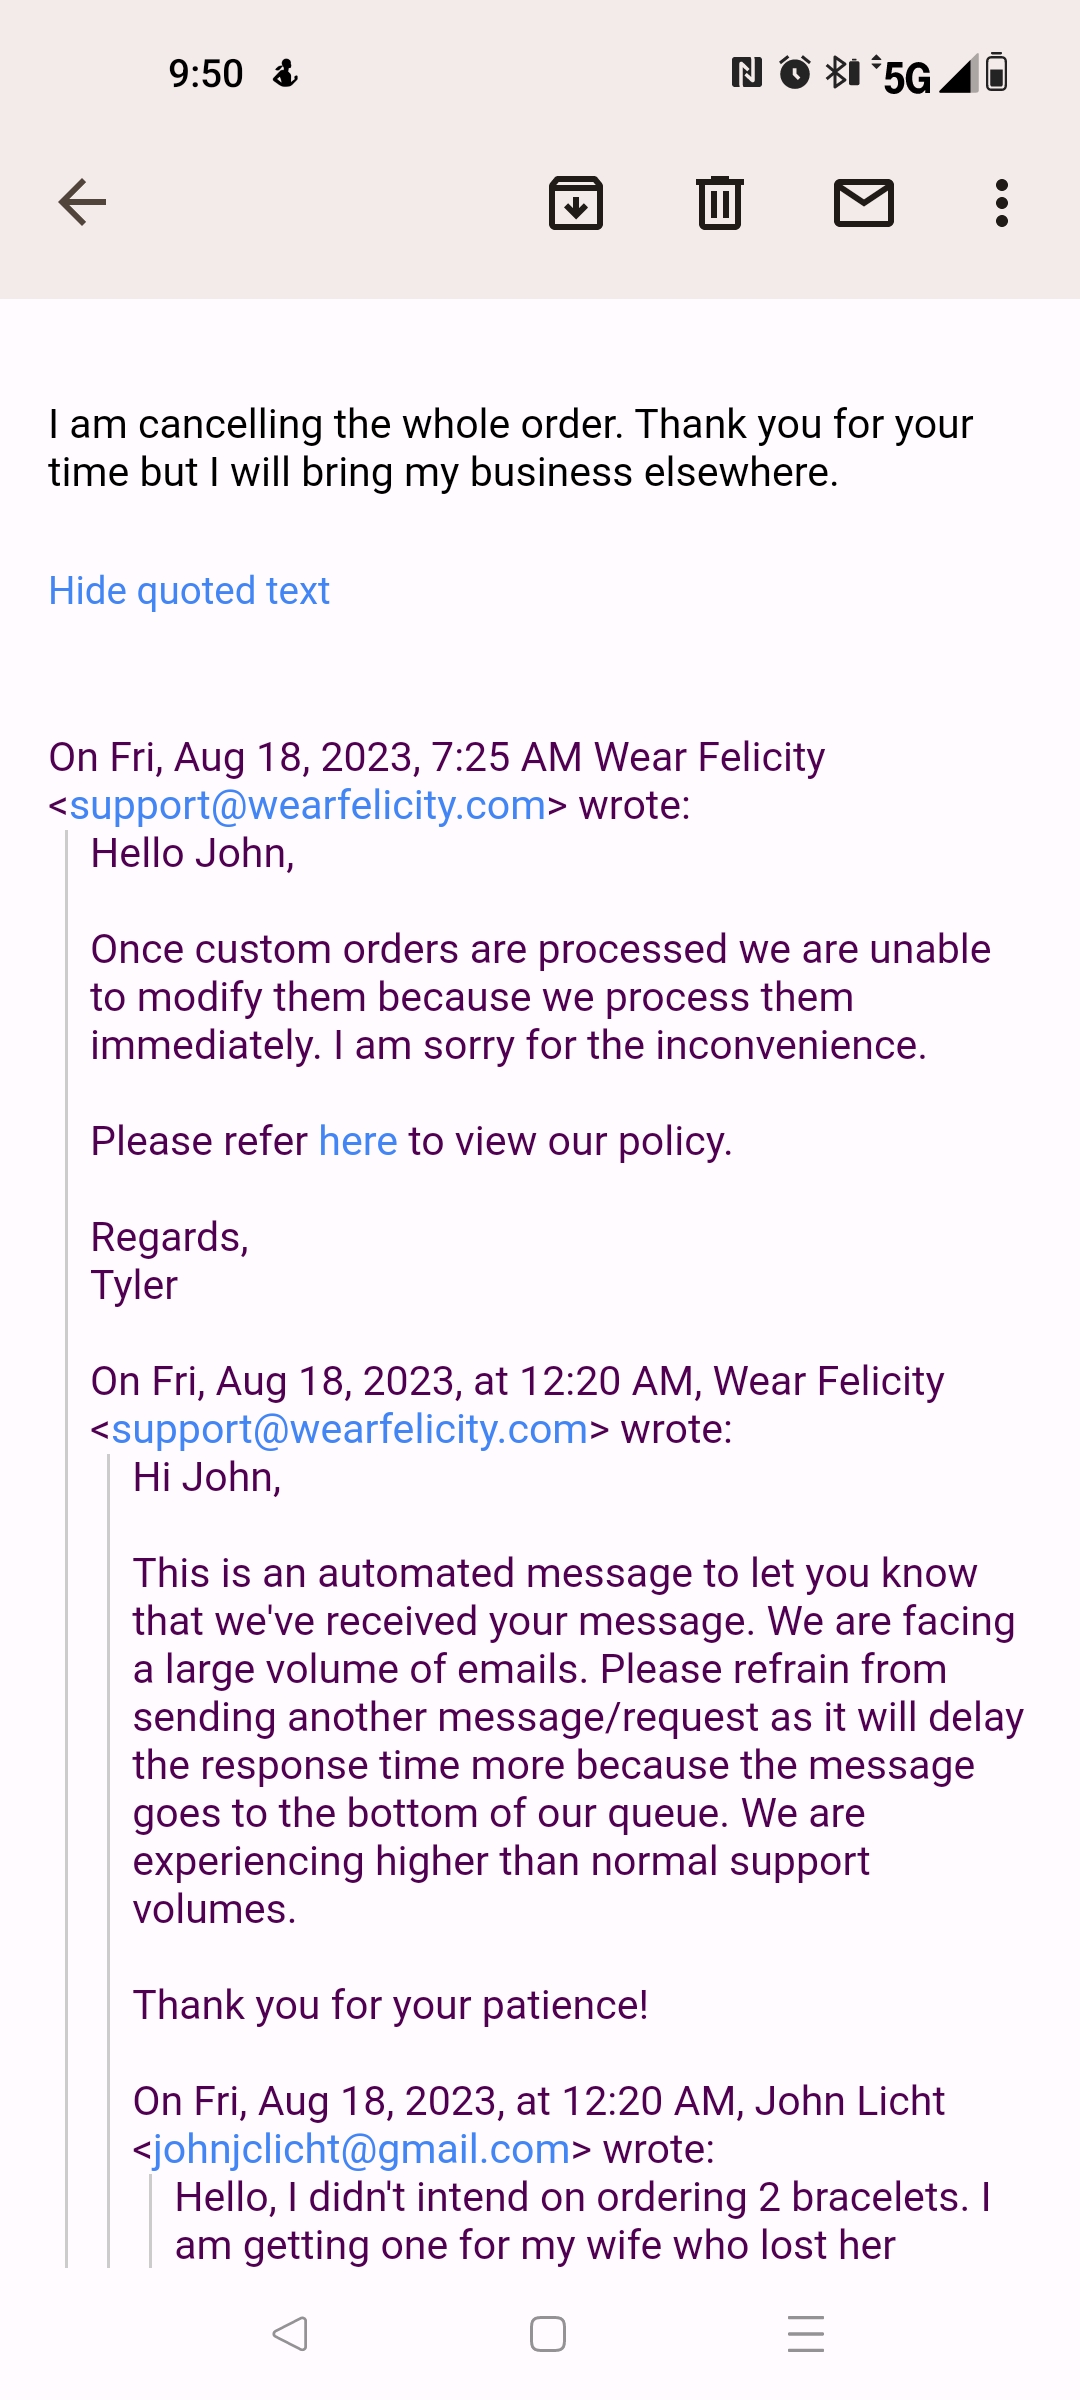Mark the email as unread
Image resolution: width=1080 pixels, height=2400 pixels.
tap(861, 203)
